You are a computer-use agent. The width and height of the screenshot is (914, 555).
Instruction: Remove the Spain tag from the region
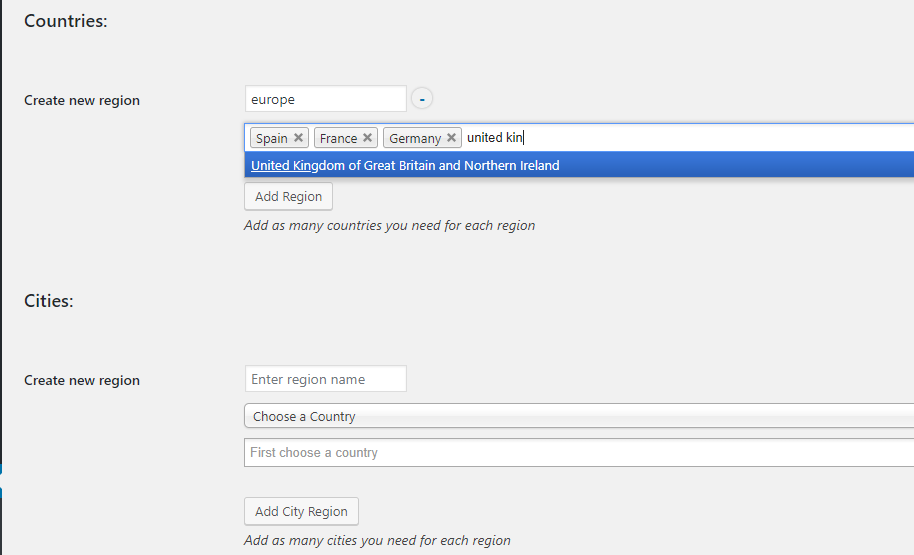click(x=298, y=138)
